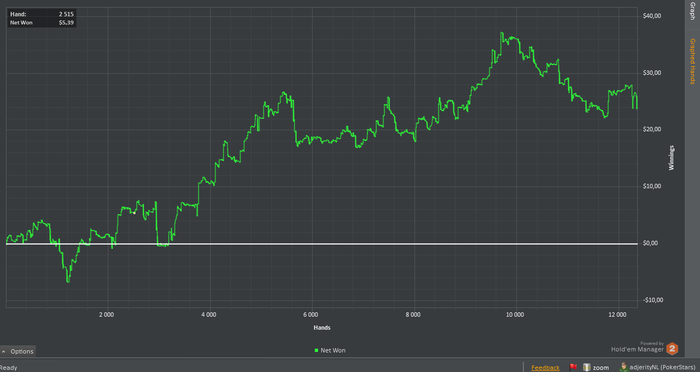Image resolution: width=700 pixels, height=372 pixels.
Task: Click the highlighted data point on graph
Action: pyautogui.click(x=134, y=213)
